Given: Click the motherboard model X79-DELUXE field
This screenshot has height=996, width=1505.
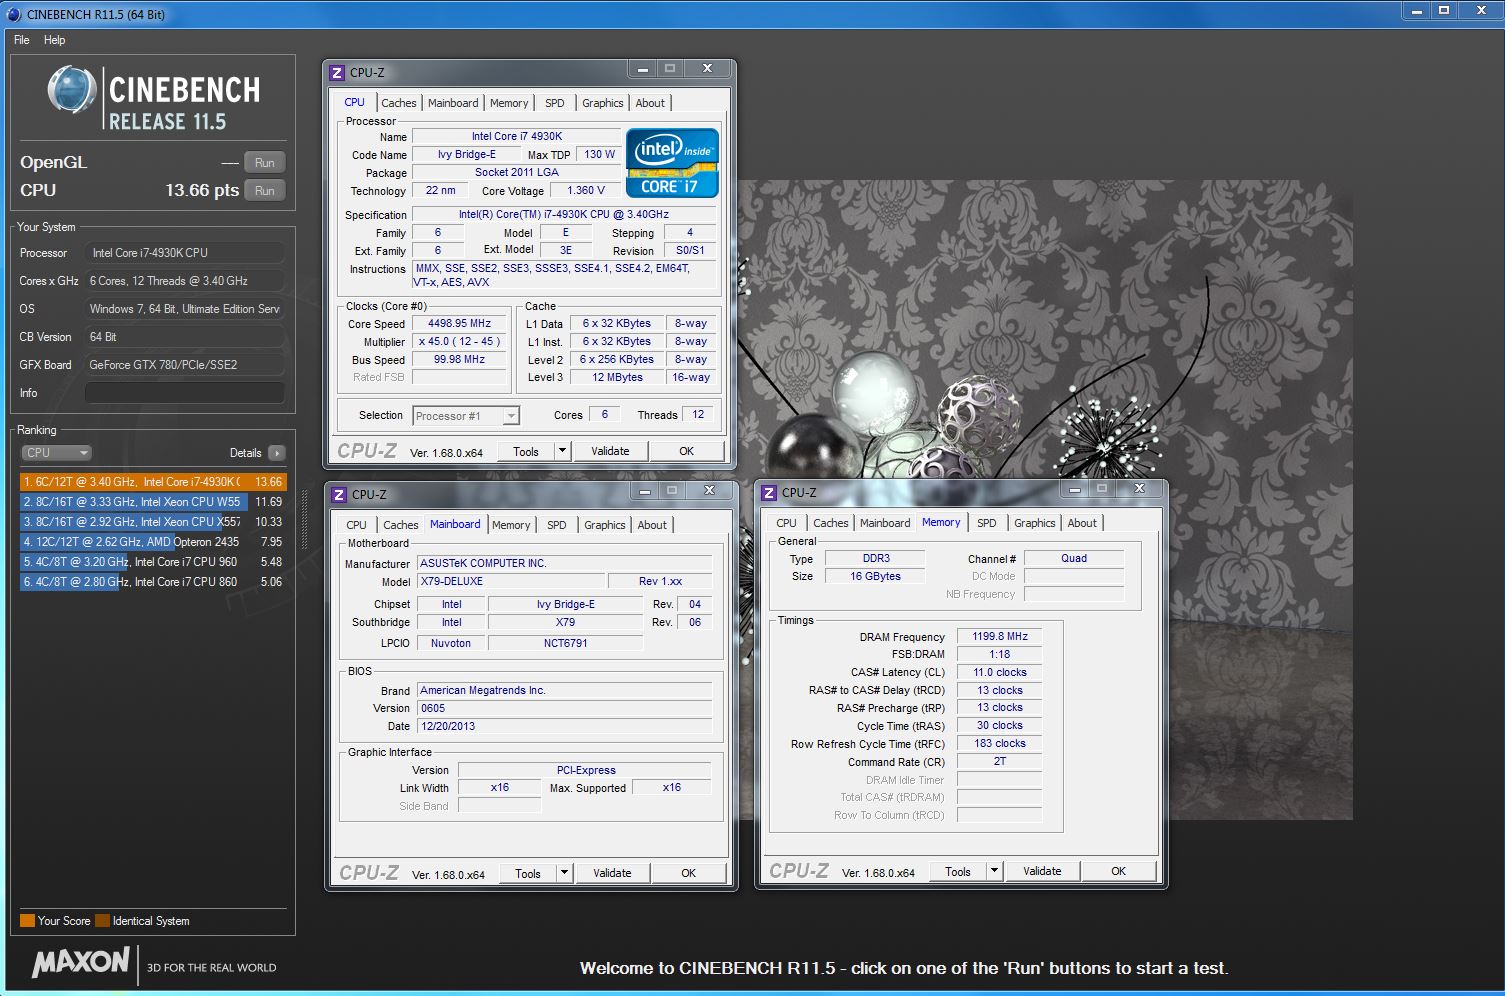Looking at the screenshot, I should tap(509, 581).
